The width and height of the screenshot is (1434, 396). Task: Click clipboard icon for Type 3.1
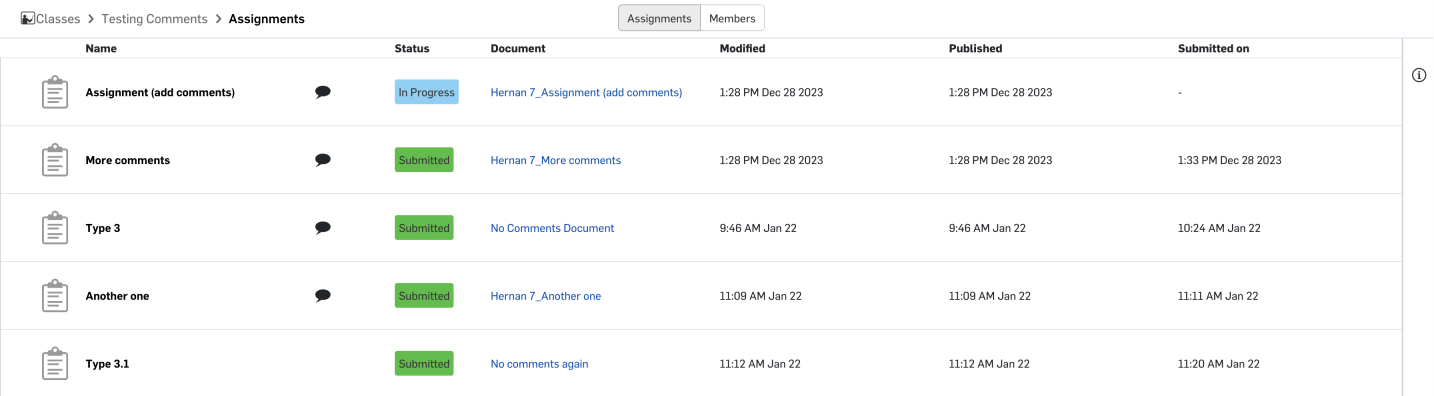coord(55,364)
